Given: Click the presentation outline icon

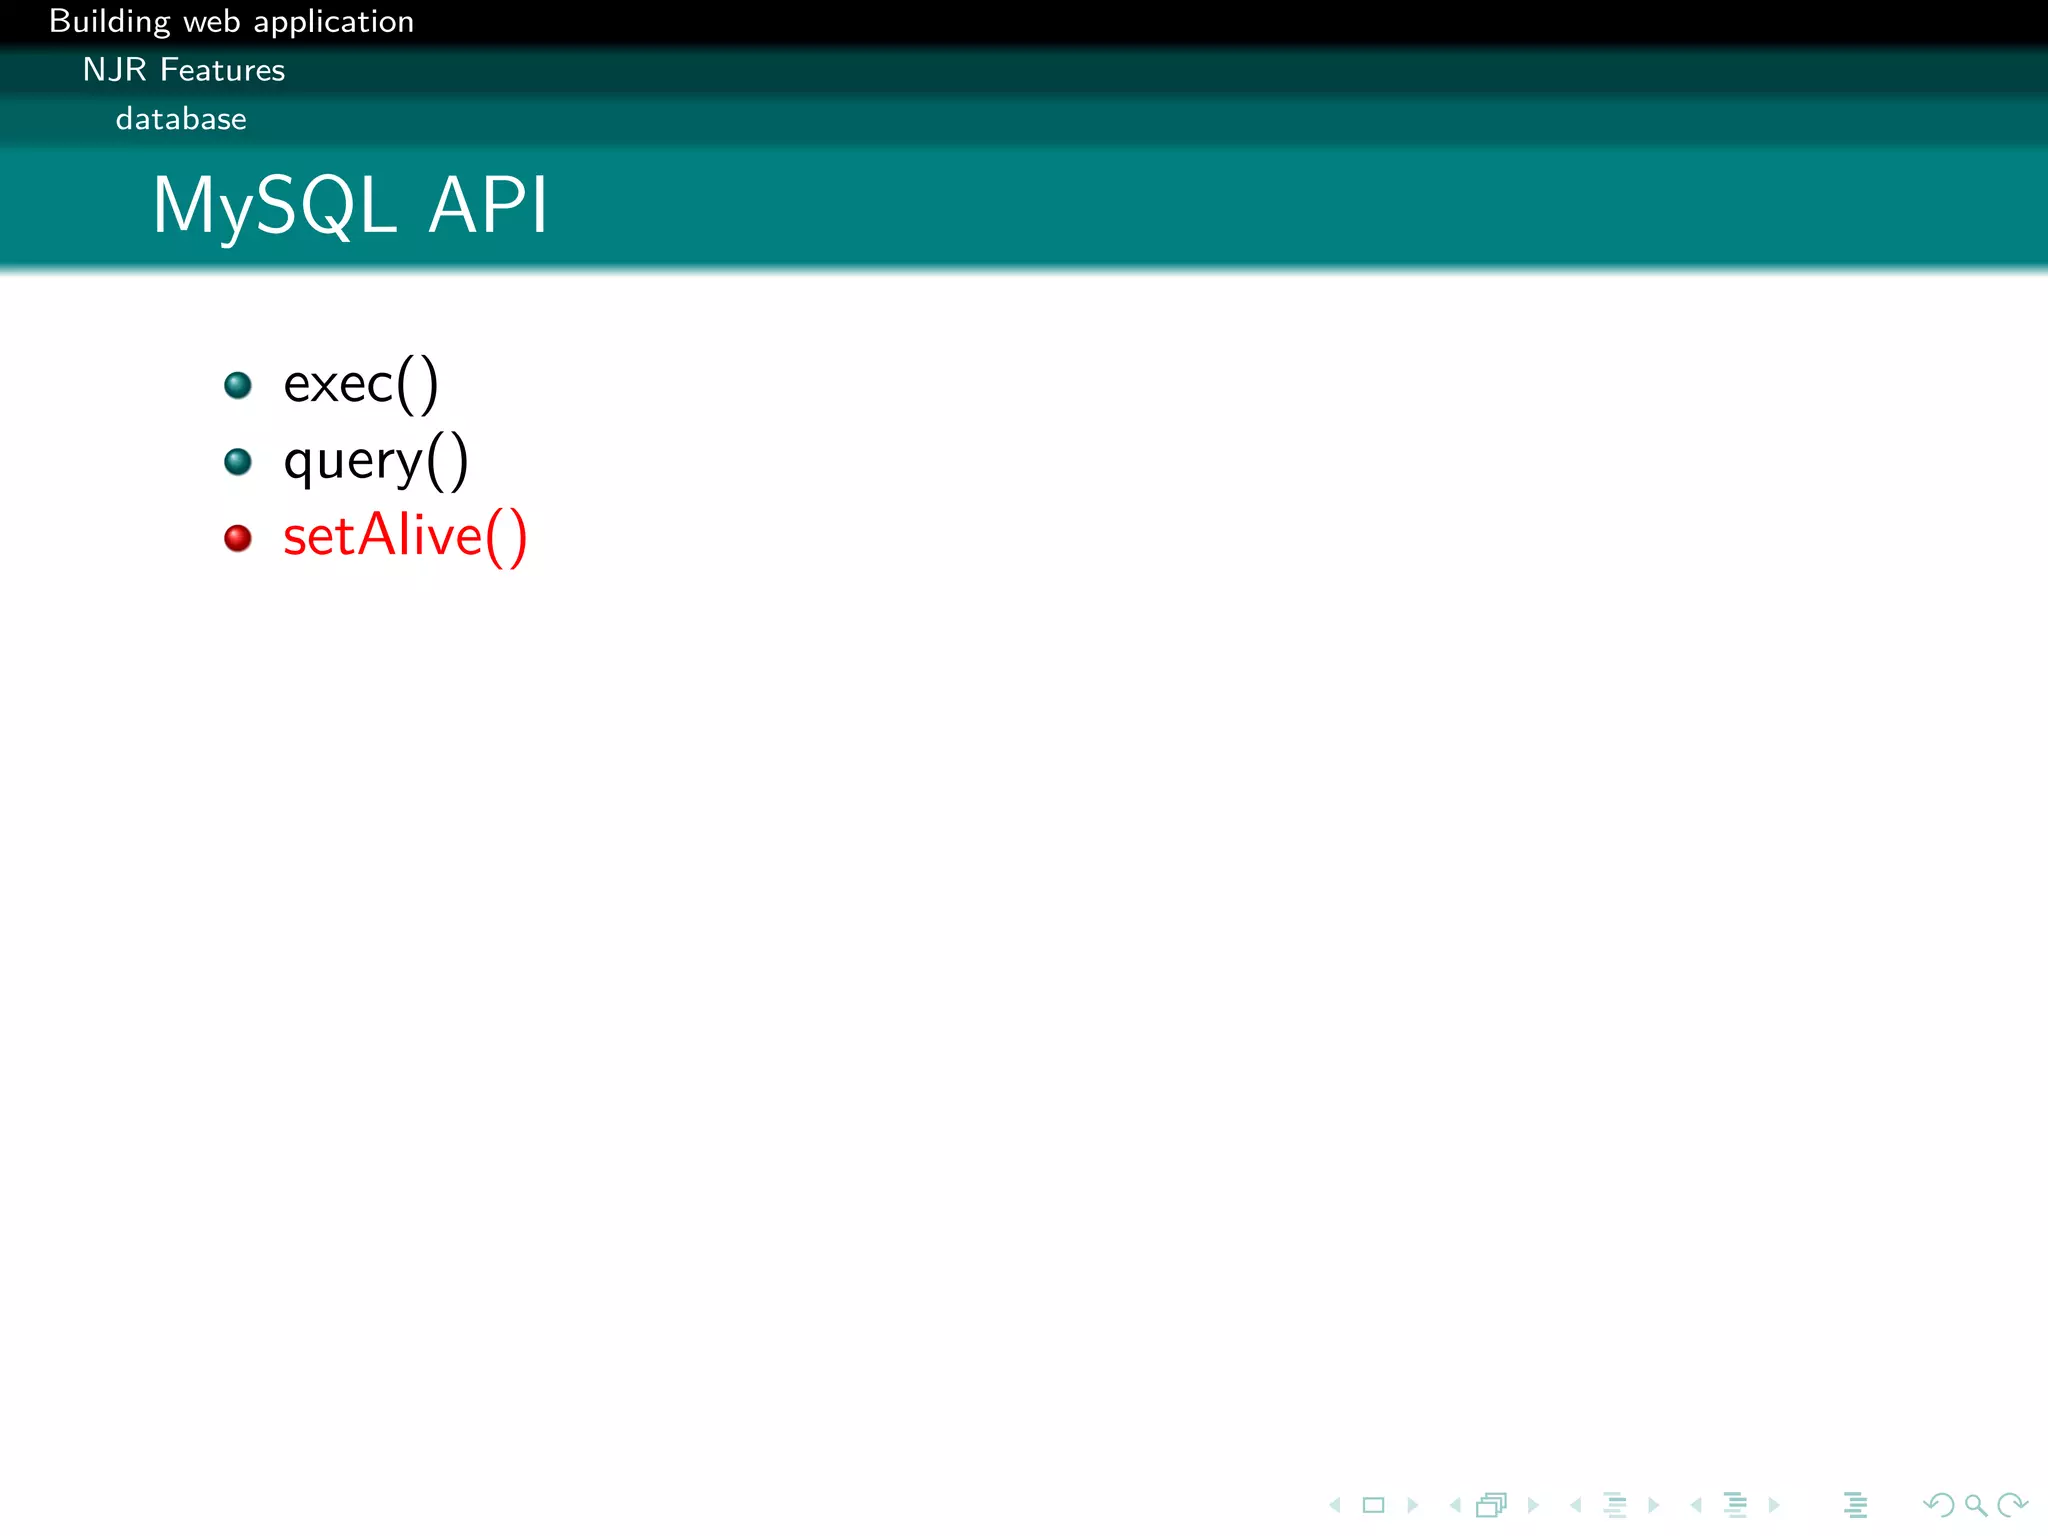Looking at the screenshot, I should coord(1856,1505).
